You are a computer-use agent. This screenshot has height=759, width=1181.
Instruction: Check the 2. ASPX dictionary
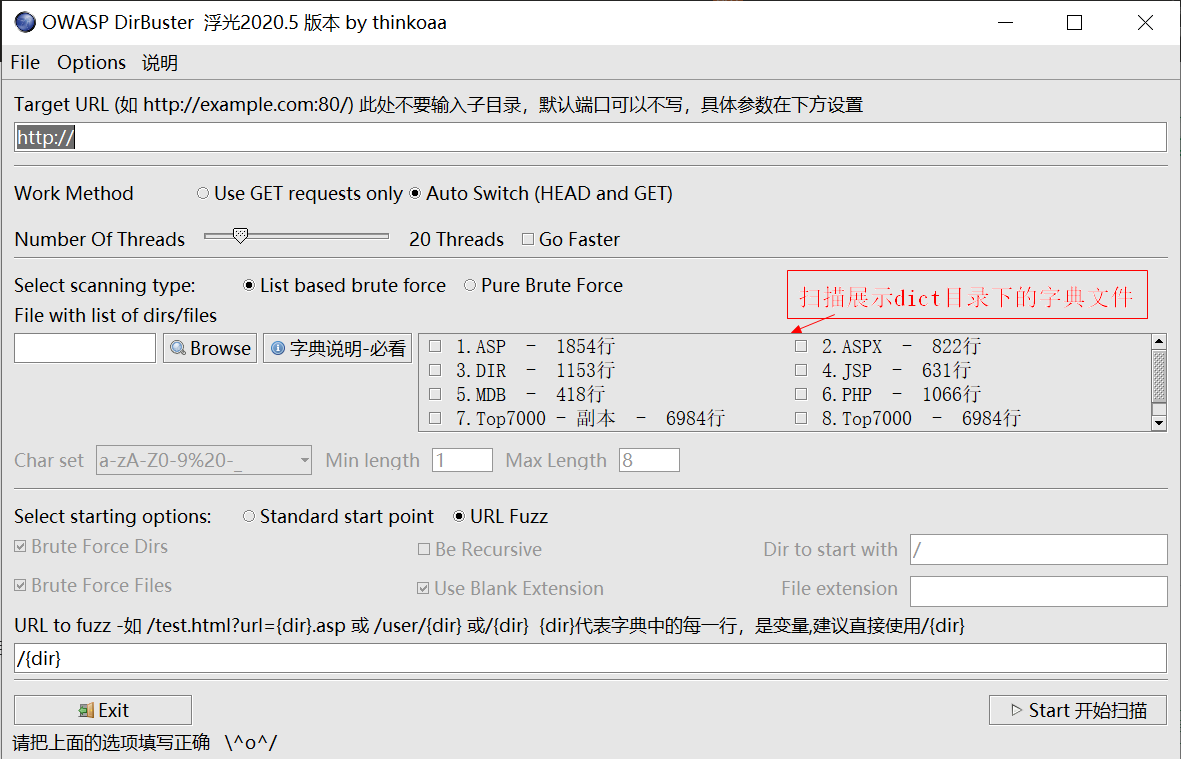[x=801, y=346]
